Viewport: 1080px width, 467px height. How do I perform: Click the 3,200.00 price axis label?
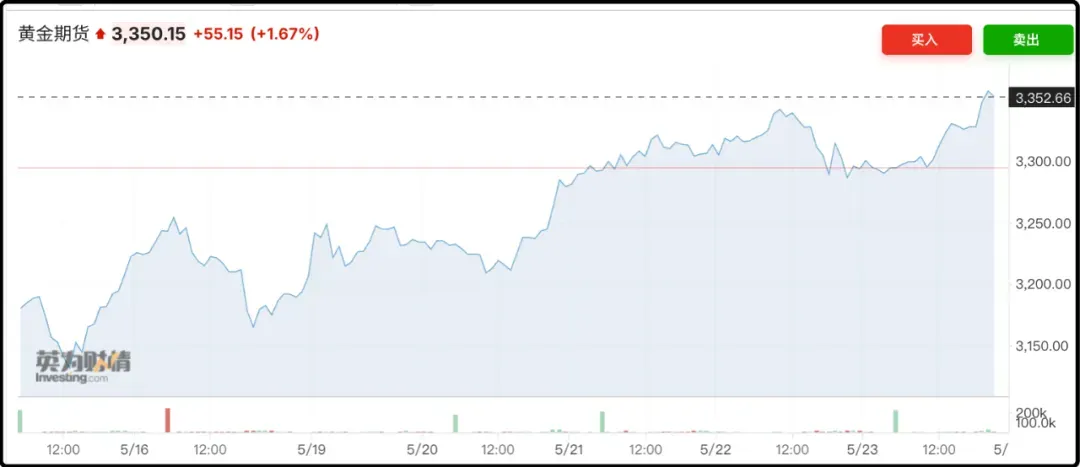click(x=1043, y=285)
